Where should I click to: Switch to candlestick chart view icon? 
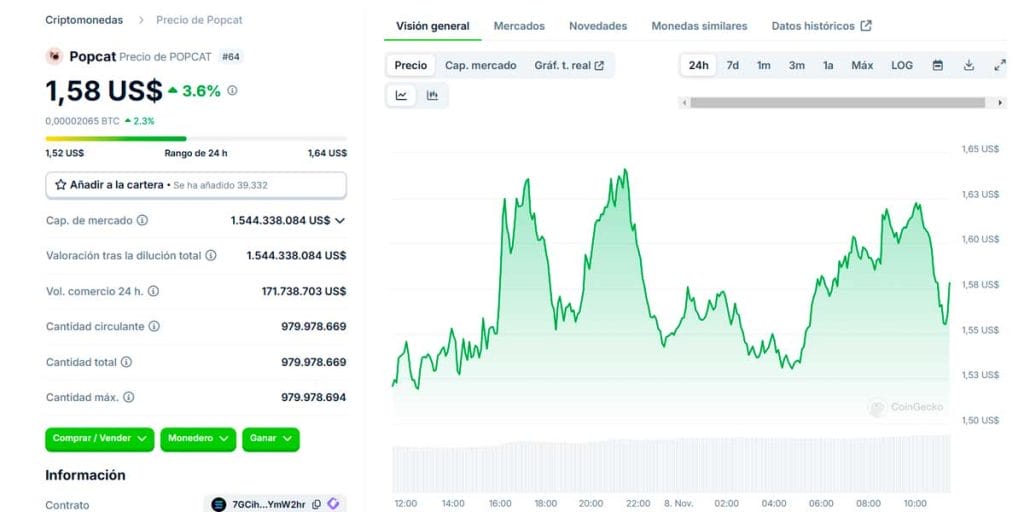tap(432, 95)
